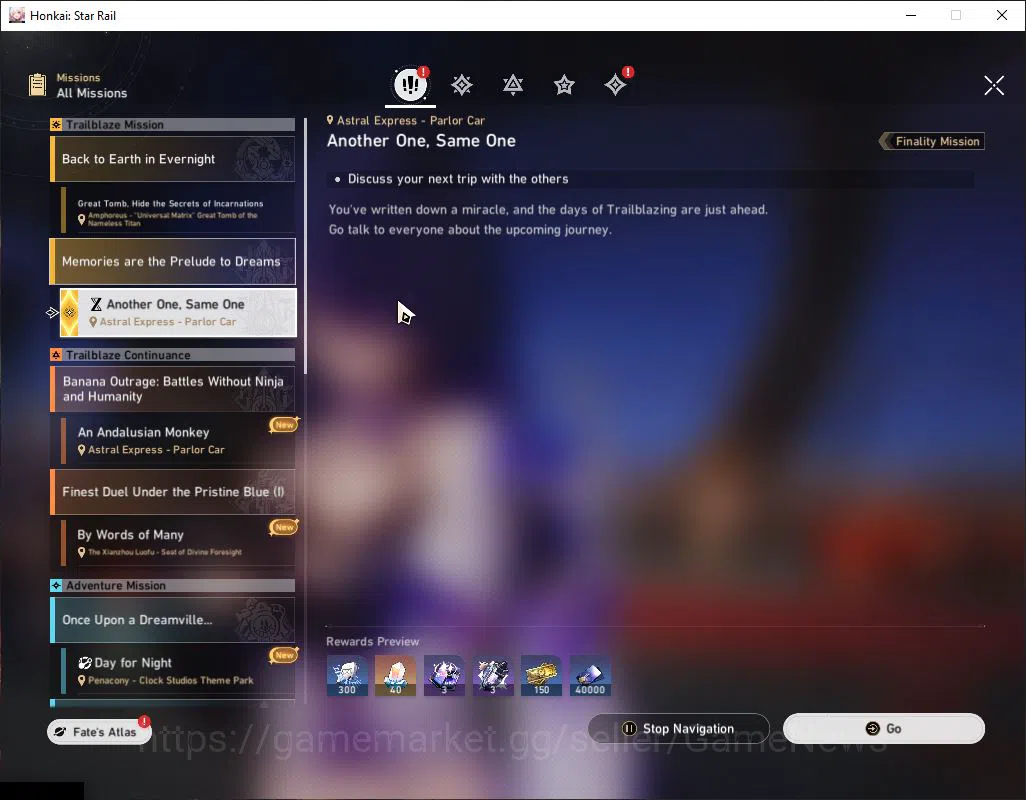The width and height of the screenshot is (1026, 800).
Task: Expand the Once Upon a Dreamville... mission
Action: (173, 619)
